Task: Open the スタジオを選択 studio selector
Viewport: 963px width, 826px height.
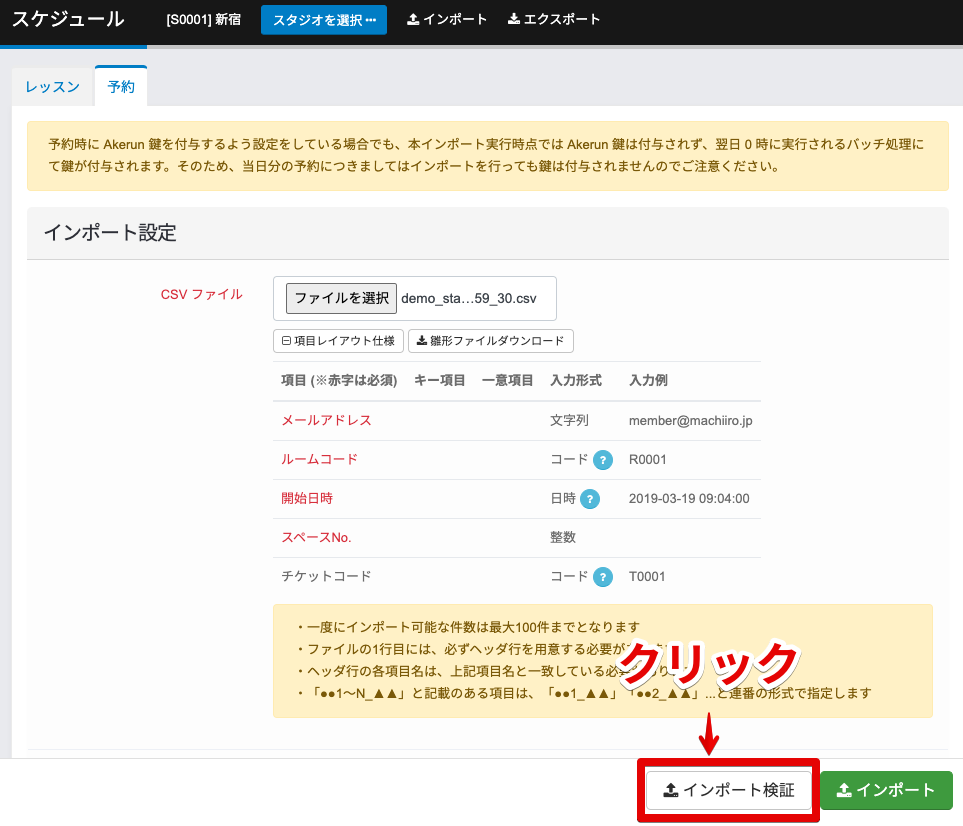Action: tap(323, 19)
